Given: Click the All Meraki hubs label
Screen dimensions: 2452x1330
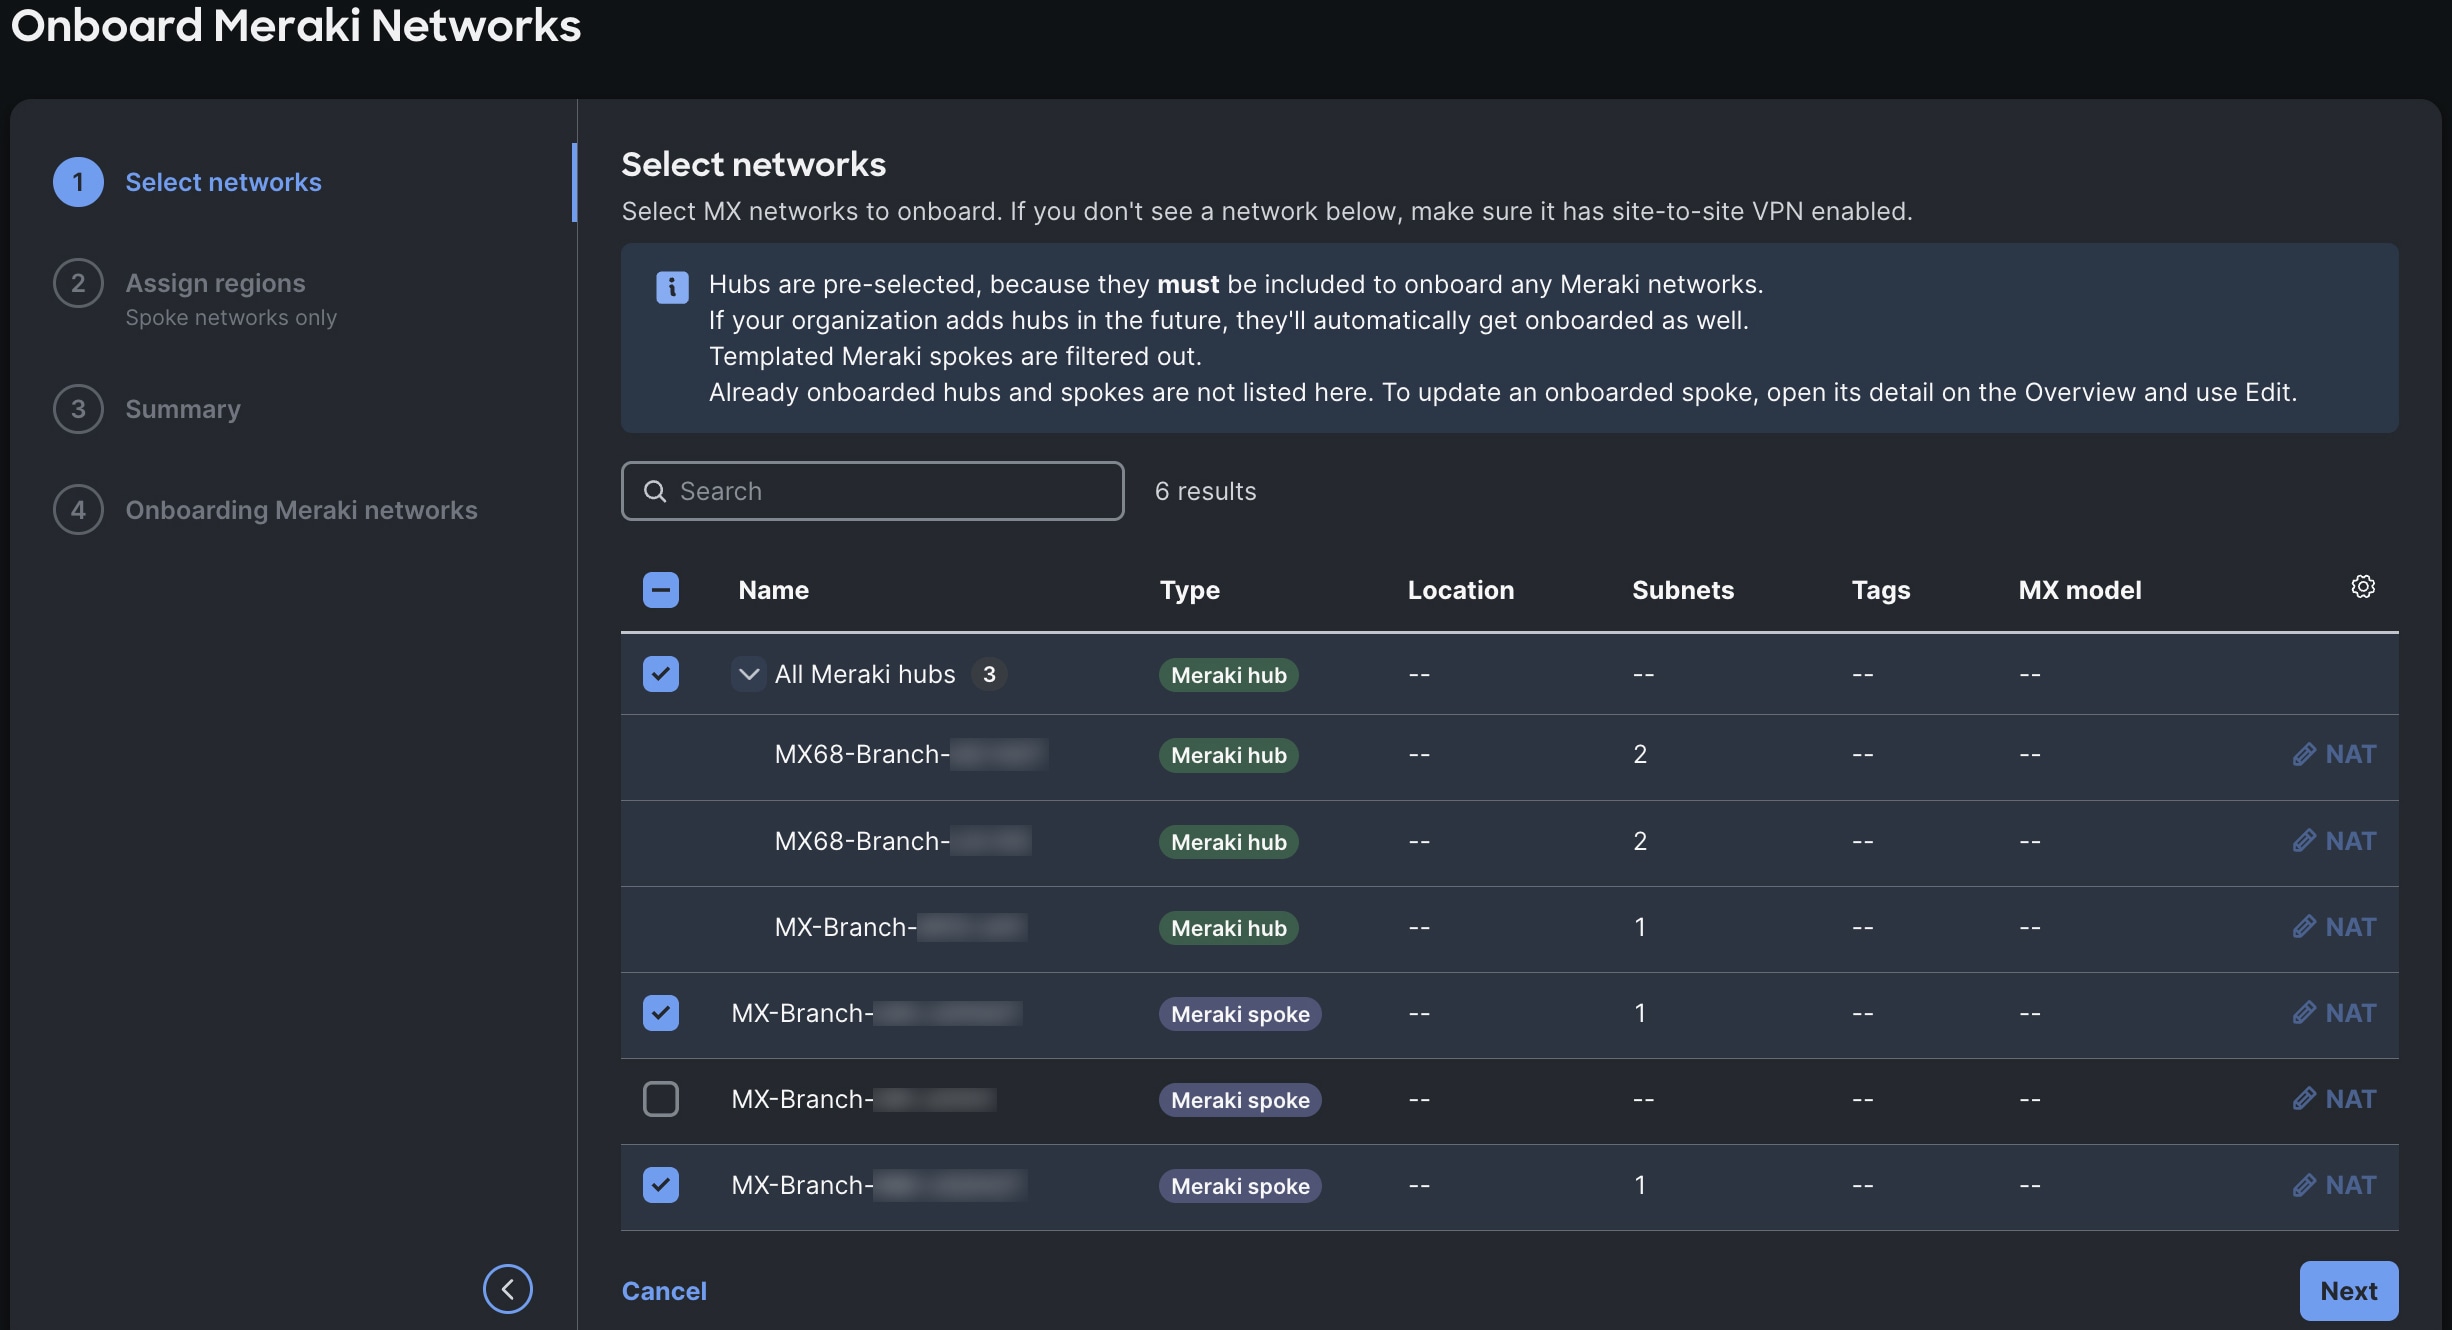Looking at the screenshot, I should tap(865, 674).
